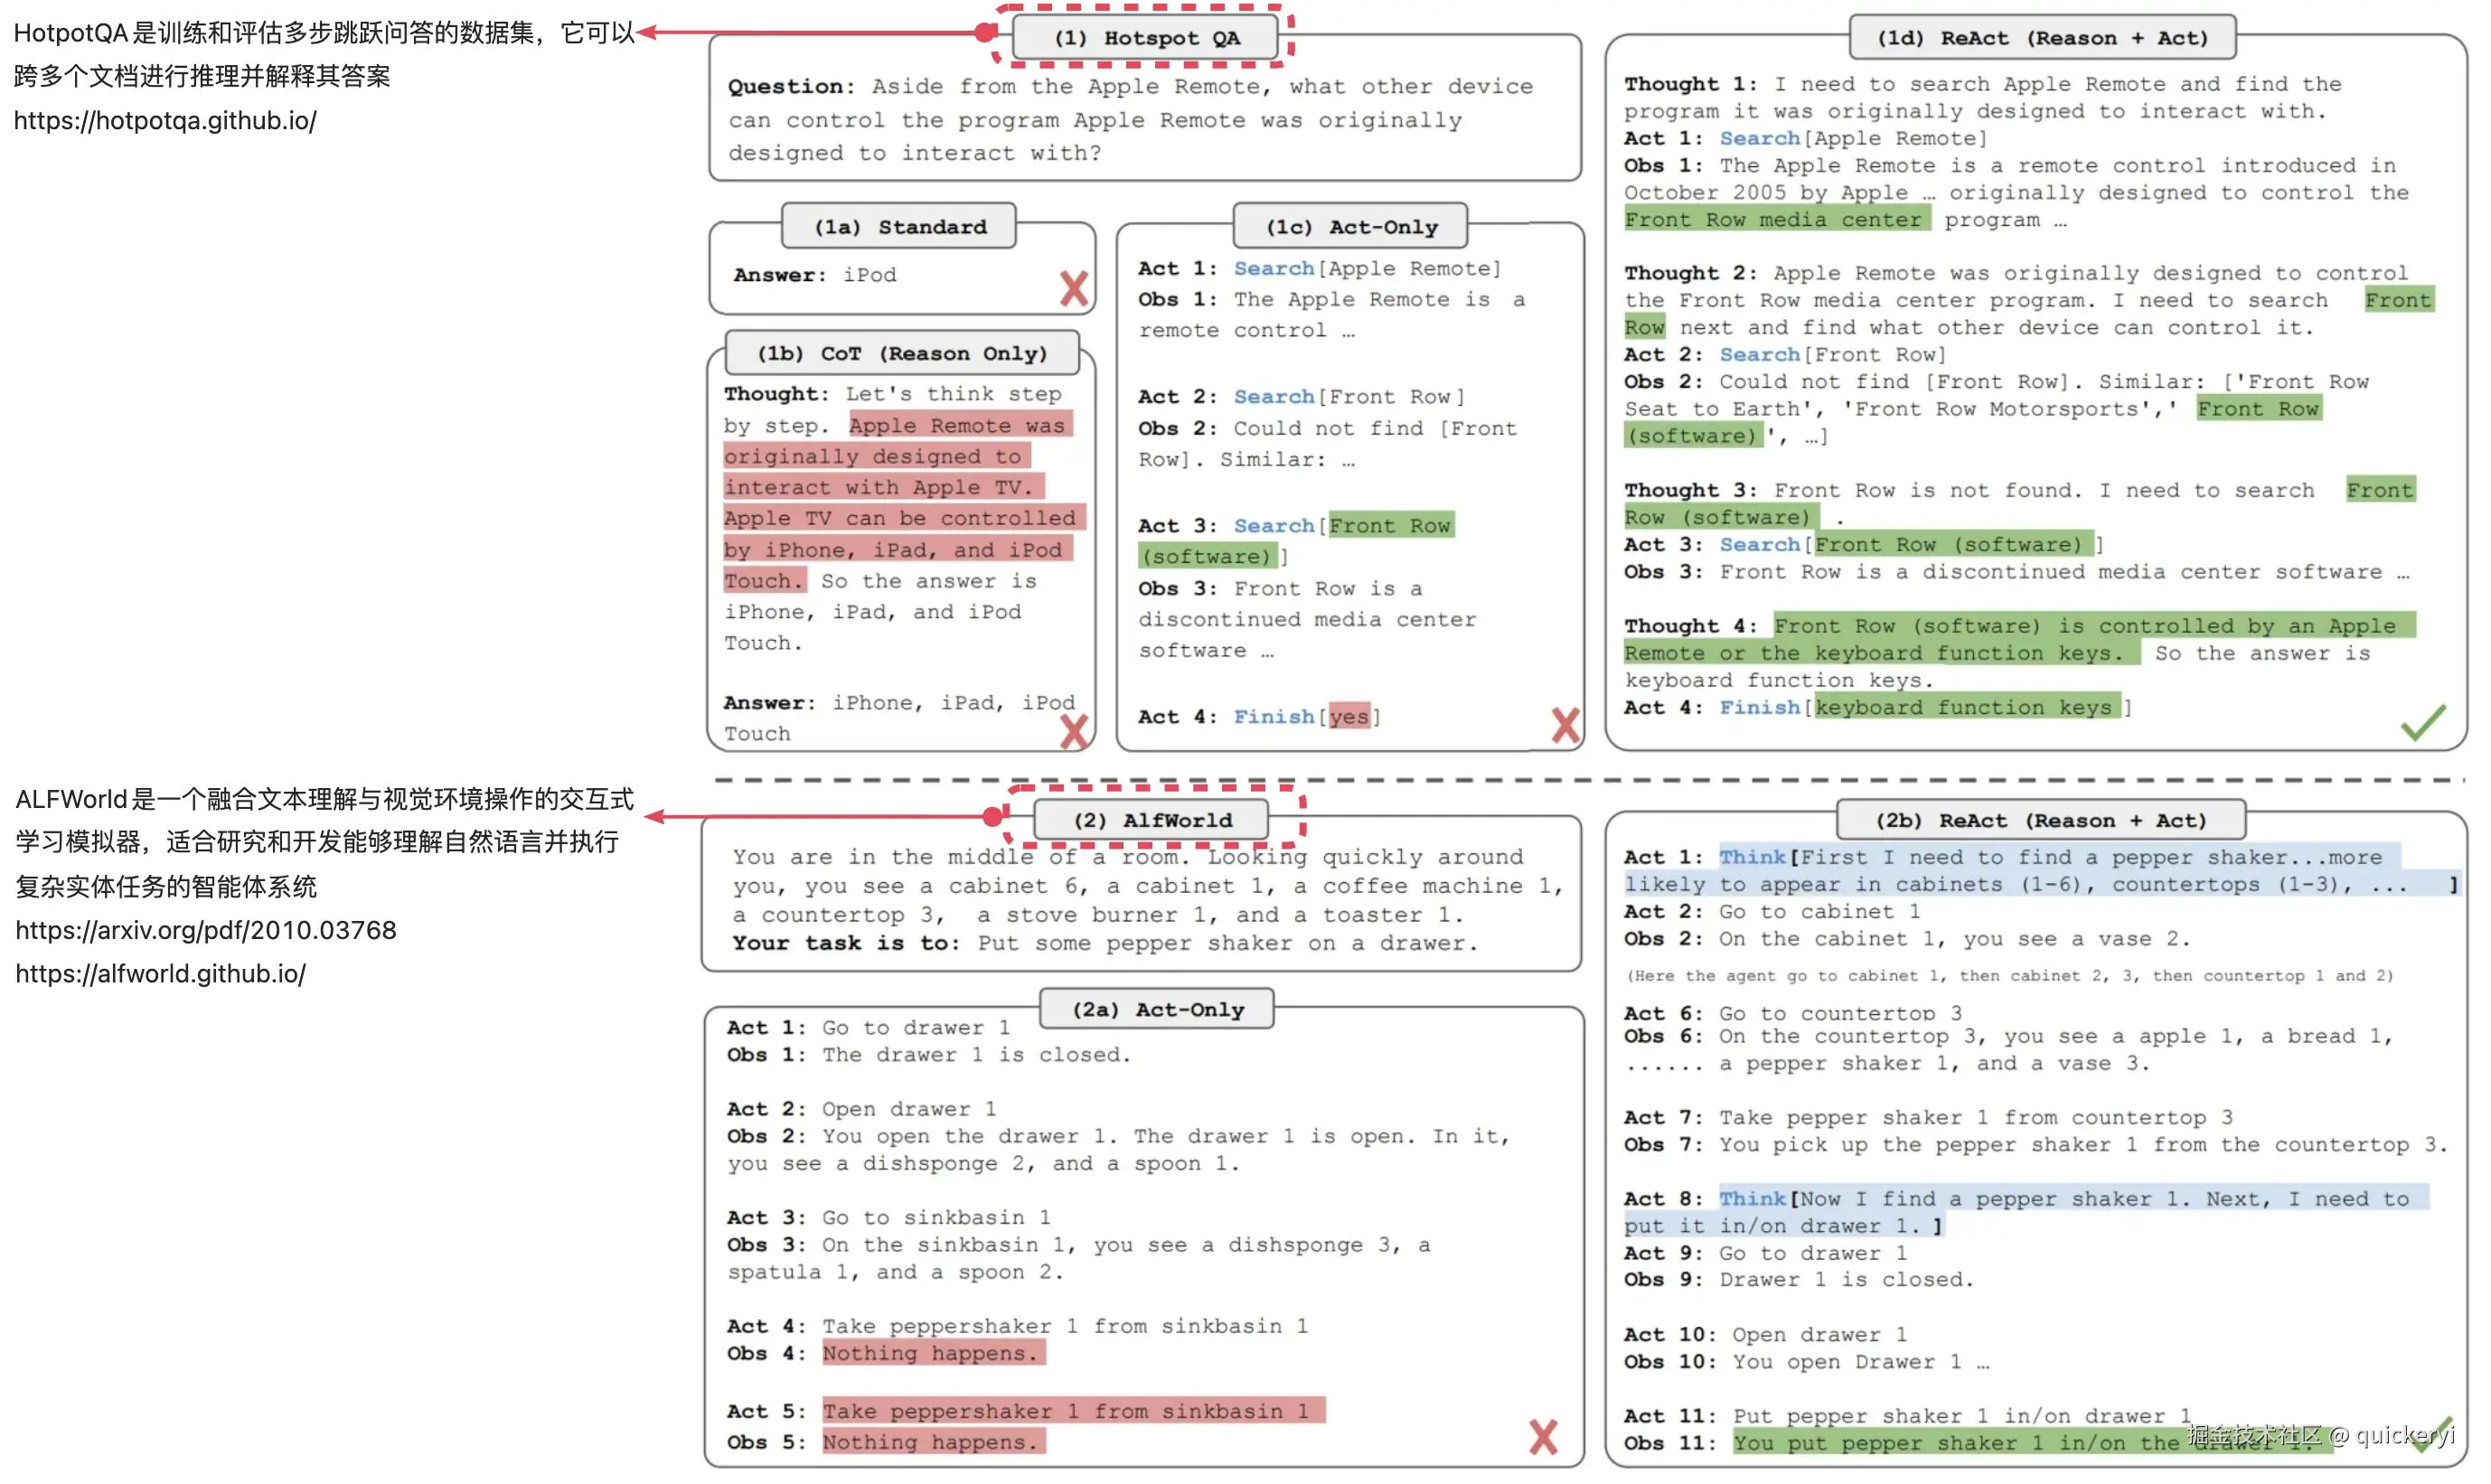Viewport: 2491px width, 1484px height.
Task: Click the red dot beside AlfWorld label
Action: tap(992, 817)
